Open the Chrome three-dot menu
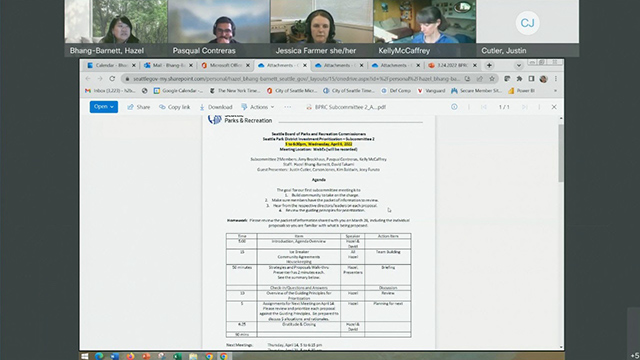The width and height of the screenshot is (640, 360). click(556, 78)
